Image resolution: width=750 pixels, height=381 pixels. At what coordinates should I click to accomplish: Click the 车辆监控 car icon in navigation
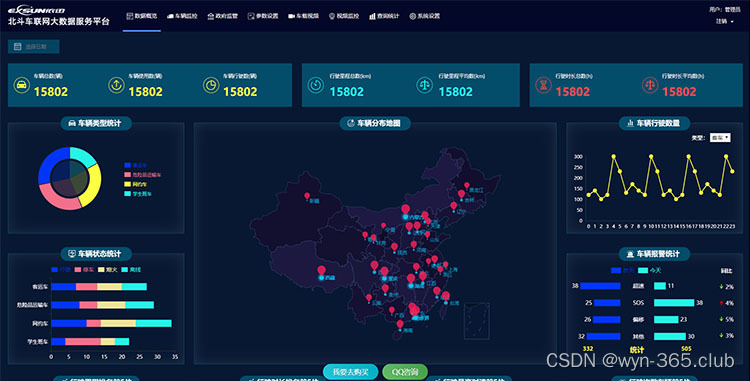point(170,16)
